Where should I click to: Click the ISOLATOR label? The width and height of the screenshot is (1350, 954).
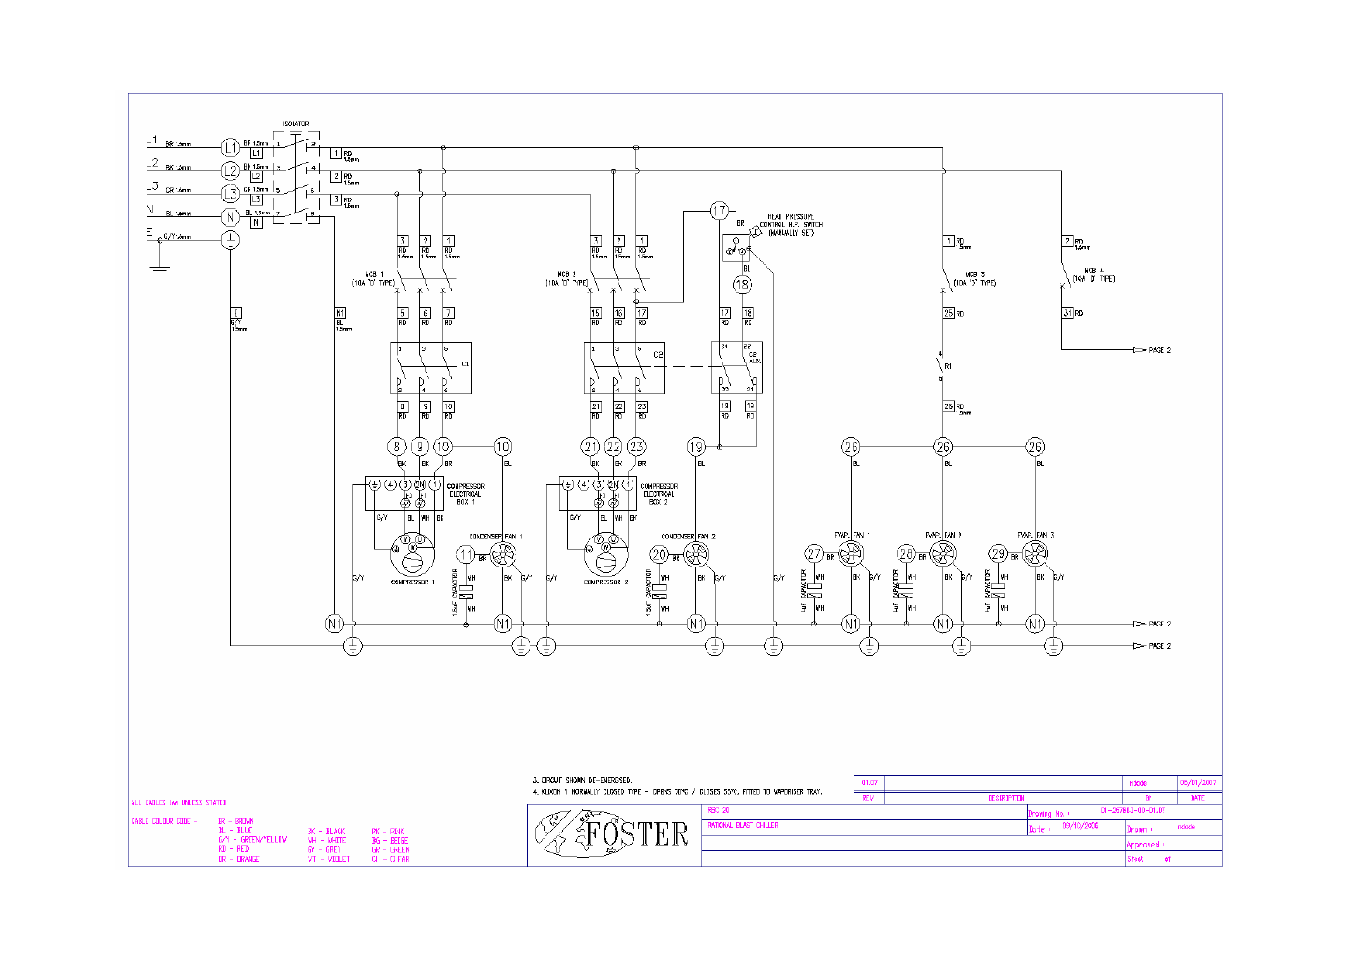coord(295,124)
